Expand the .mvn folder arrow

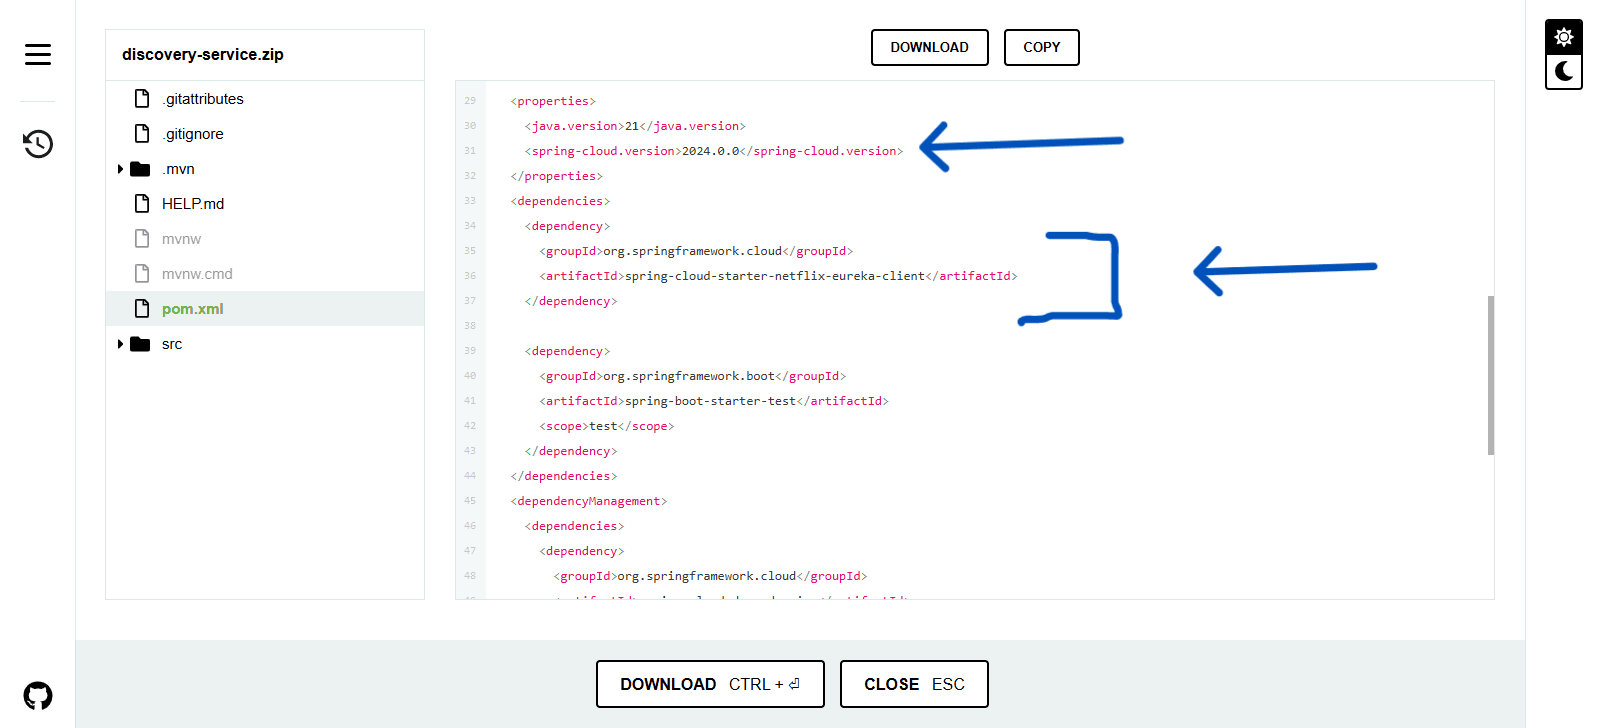(x=120, y=169)
